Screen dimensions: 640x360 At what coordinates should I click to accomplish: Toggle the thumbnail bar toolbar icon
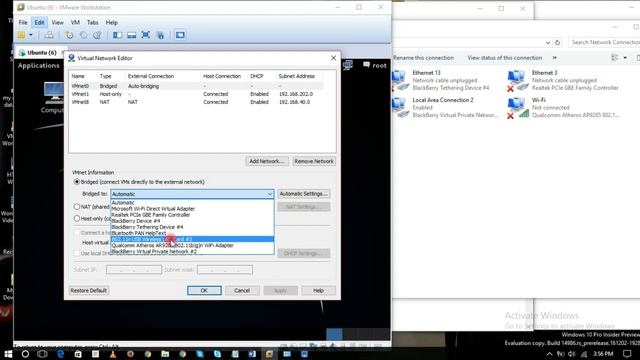pyautogui.click(x=131, y=35)
